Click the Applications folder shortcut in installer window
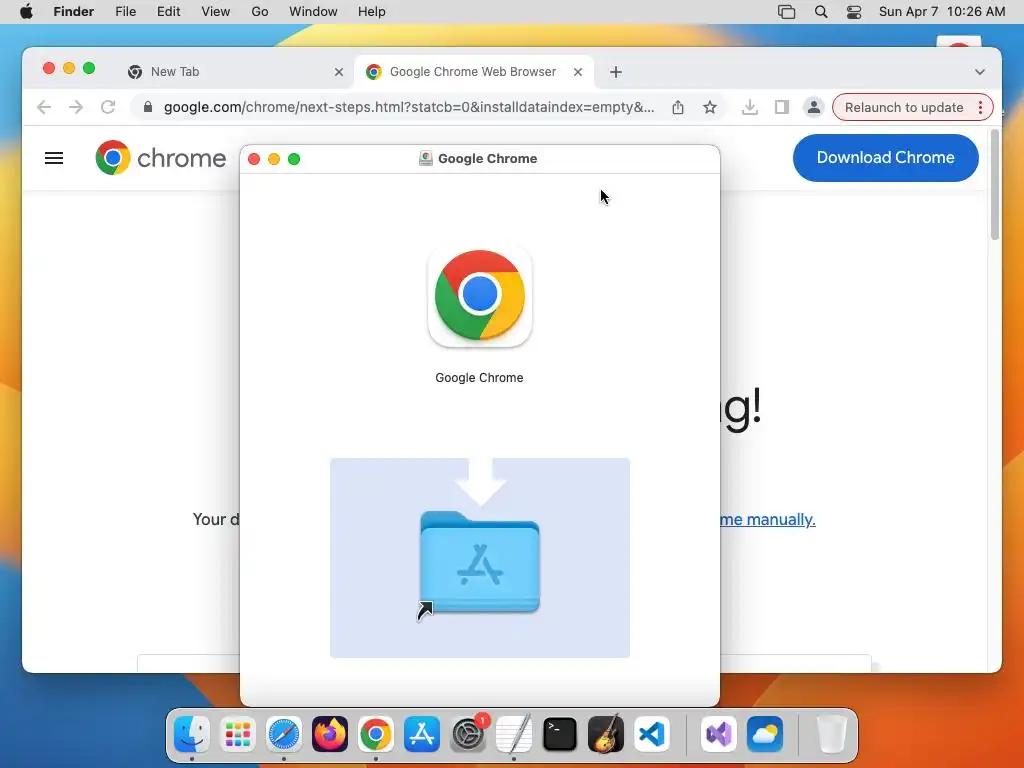 click(480, 562)
